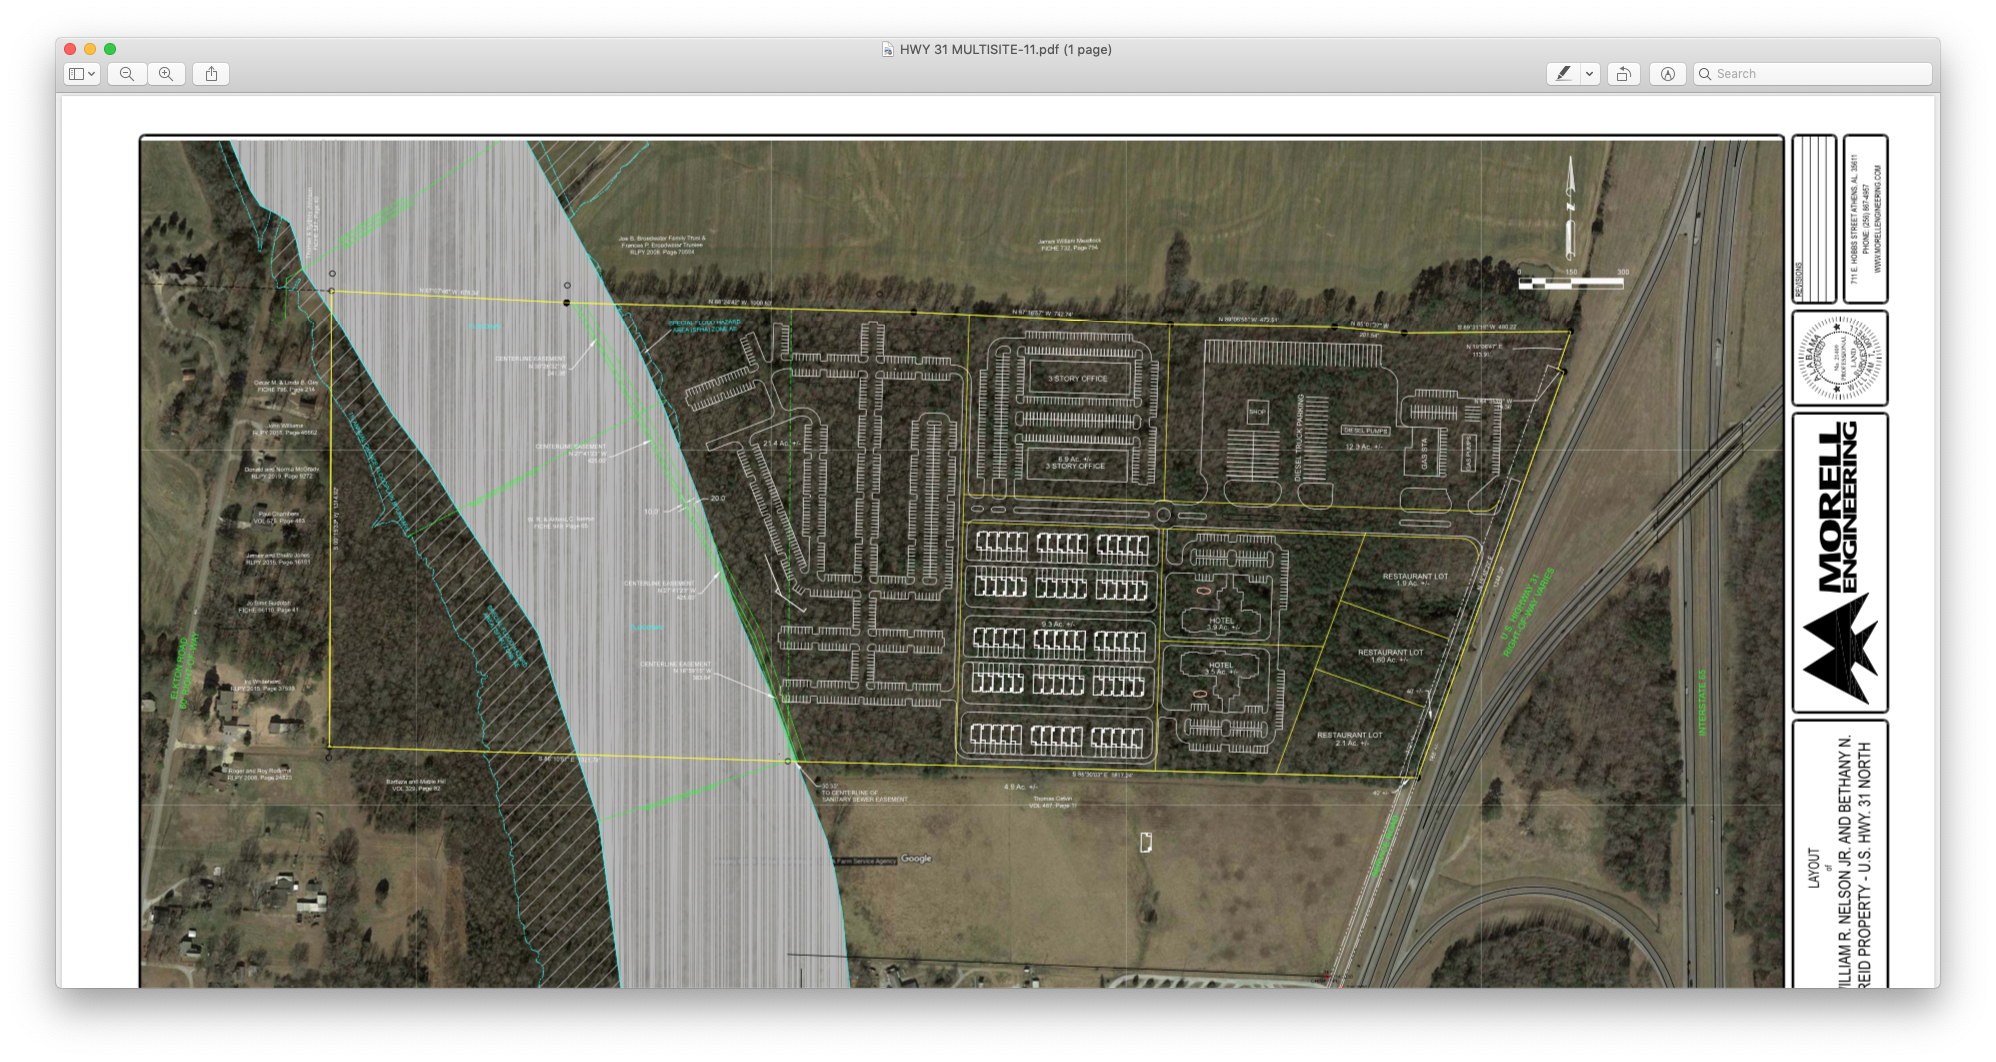Click the magnifying glass in search box

click(1706, 74)
